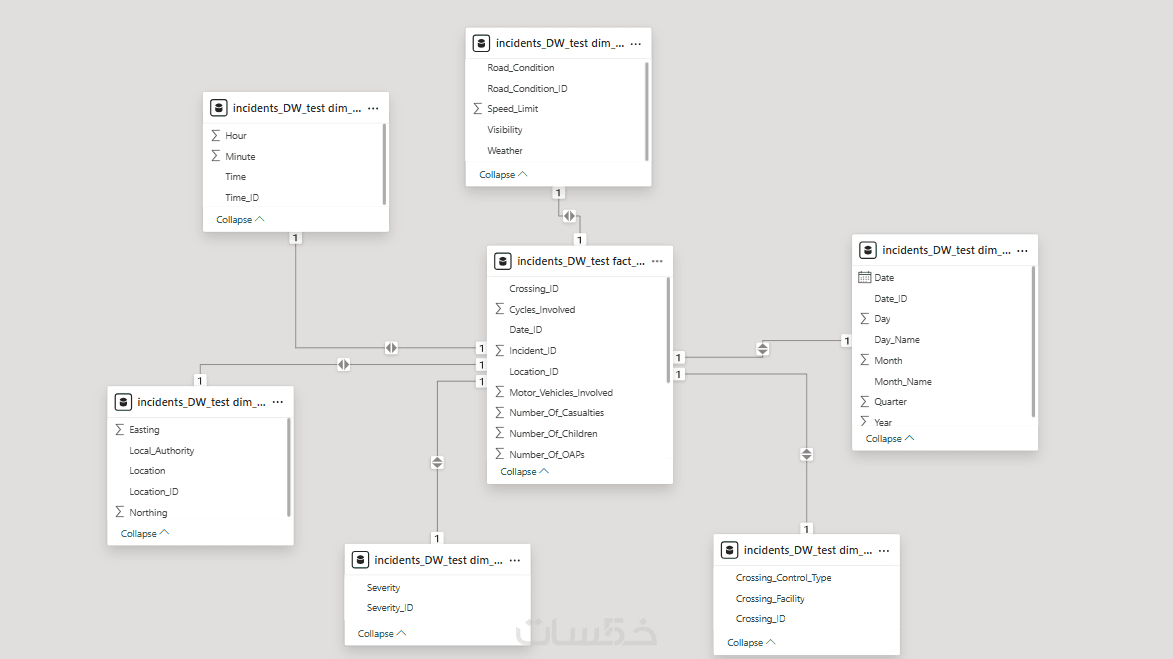Click the filter direction icon on the Crossing relationship line
Viewport: 1173px width, 659px height.
pyautogui.click(x=807, y=455)
